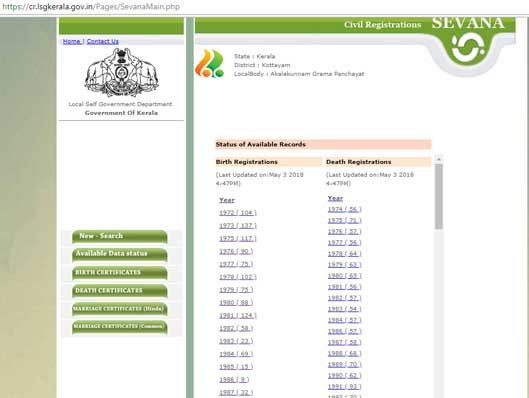The width and height of the screenshot is (529, 398).
Task: Open birth registrations for year 1975
Action: pos(238,238)
